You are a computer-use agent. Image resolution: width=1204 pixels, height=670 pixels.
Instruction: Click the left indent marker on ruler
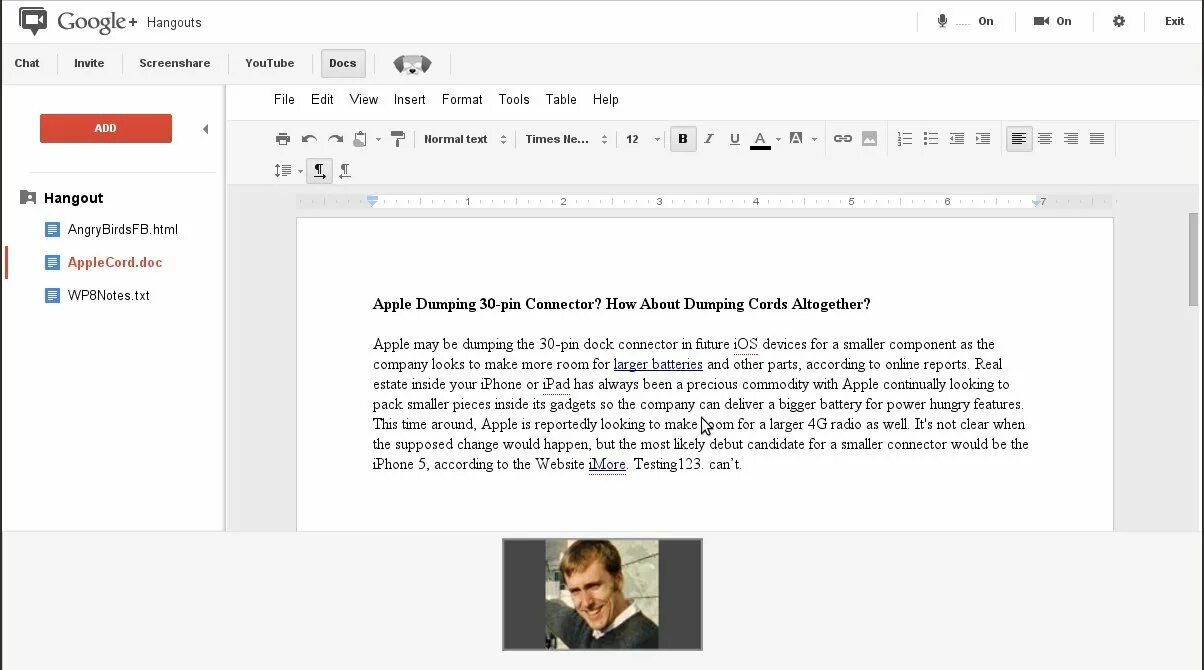pos(372,201)
